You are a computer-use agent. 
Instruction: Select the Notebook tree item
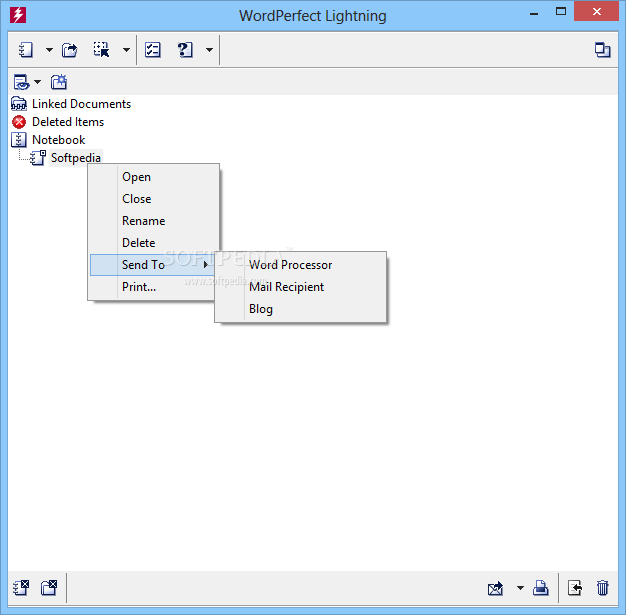[59, 140]
